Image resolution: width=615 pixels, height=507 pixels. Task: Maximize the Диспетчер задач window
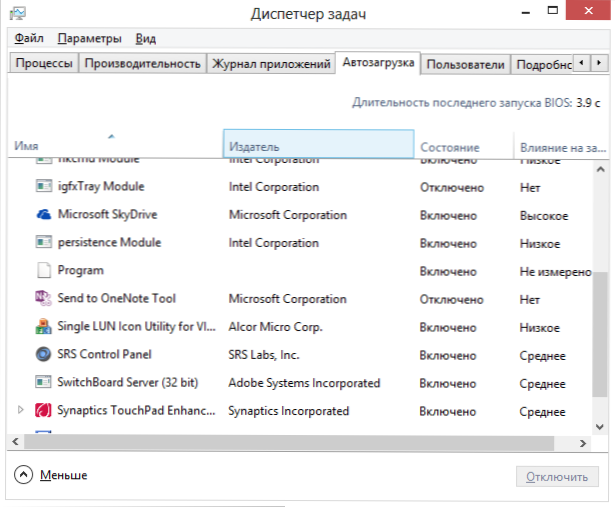point(553,11)
